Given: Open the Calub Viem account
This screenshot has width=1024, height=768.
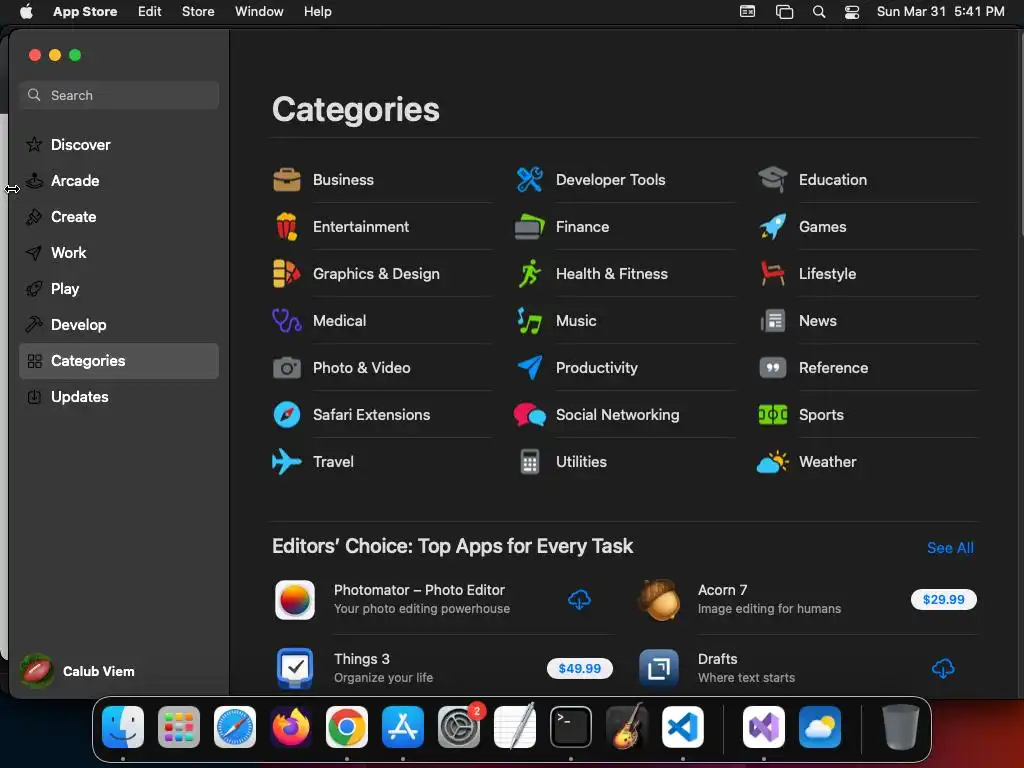Looking at the screenshot, I should (x=78, y=671).
